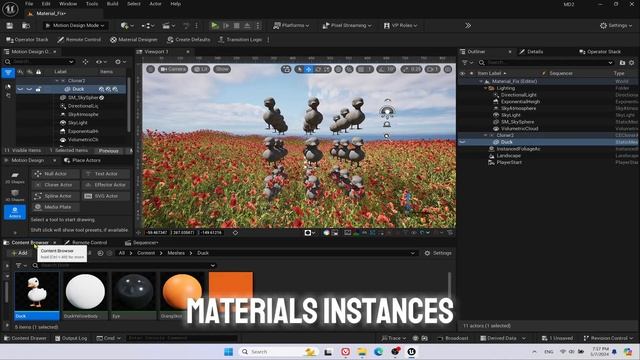Click the Null Actor button
The image size is (640, 360).
(x=56, y=174)
